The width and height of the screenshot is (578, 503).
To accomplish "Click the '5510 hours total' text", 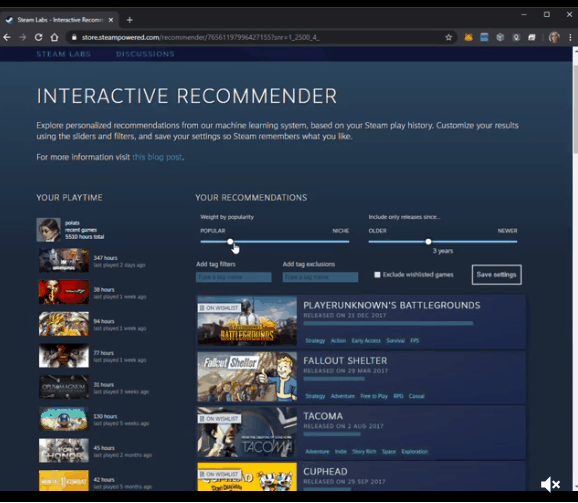I will pos(84,237).
